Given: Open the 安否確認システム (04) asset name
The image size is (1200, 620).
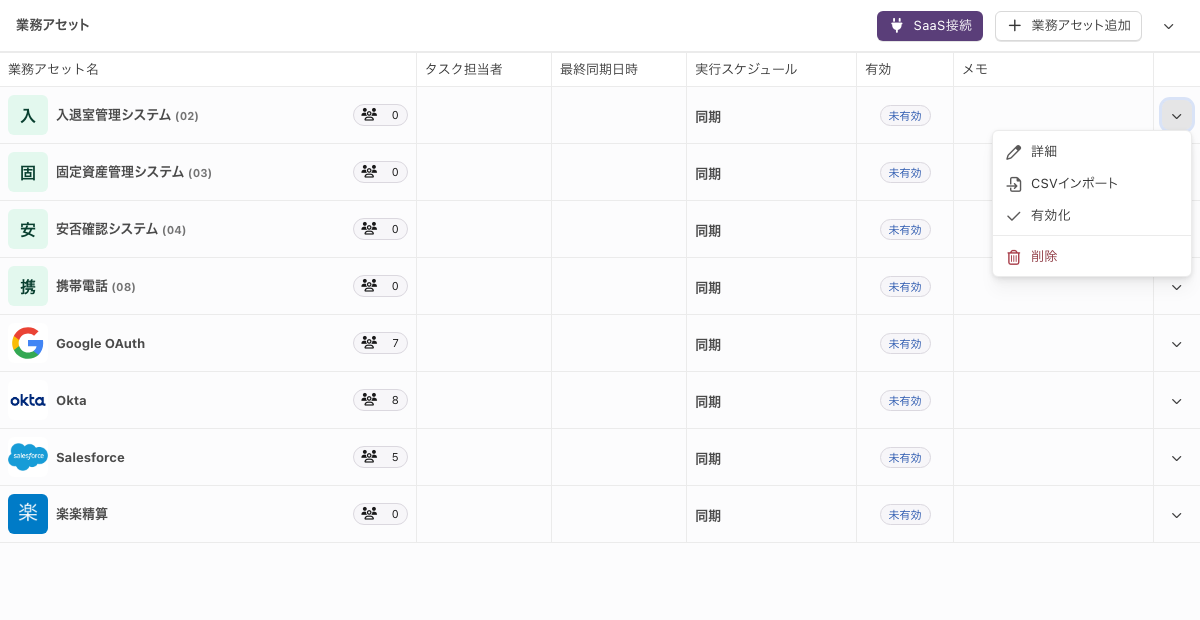Looking at the screenshot, I should (x=121, y=229).
